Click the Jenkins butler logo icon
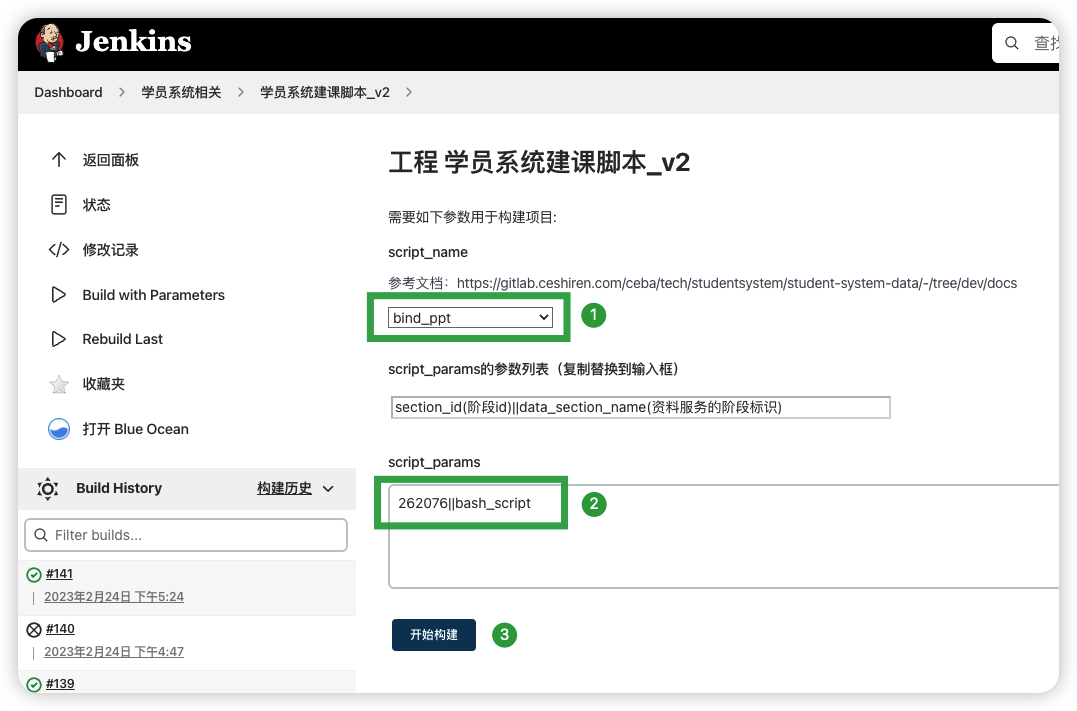This screenshot has width=1077, height=711. point(49,42)
